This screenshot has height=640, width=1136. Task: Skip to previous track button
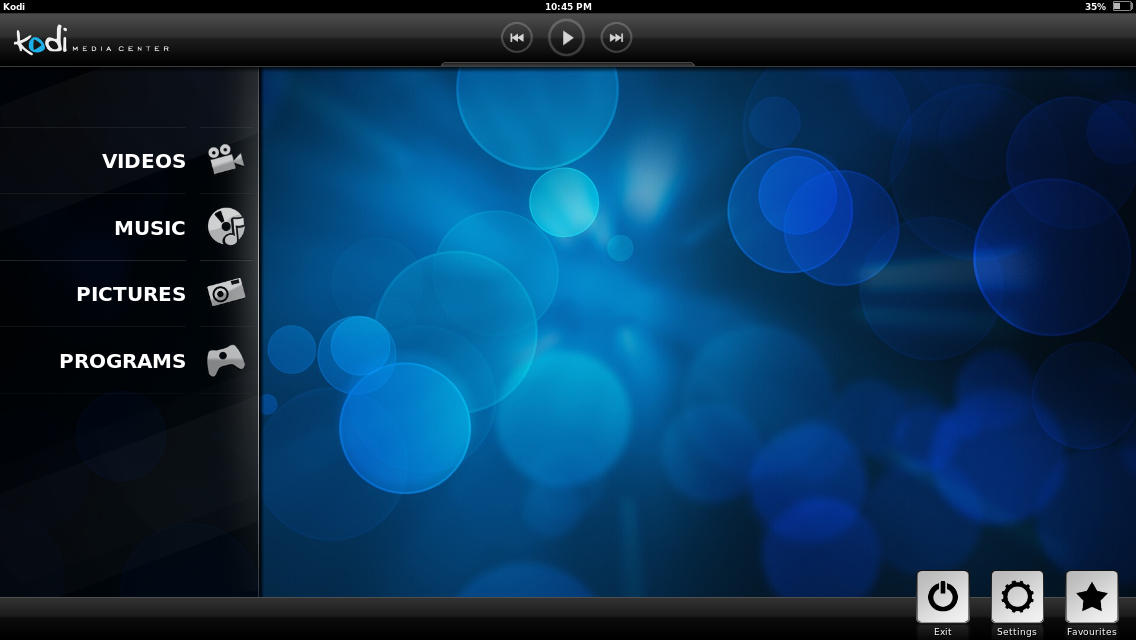[517, 38]
